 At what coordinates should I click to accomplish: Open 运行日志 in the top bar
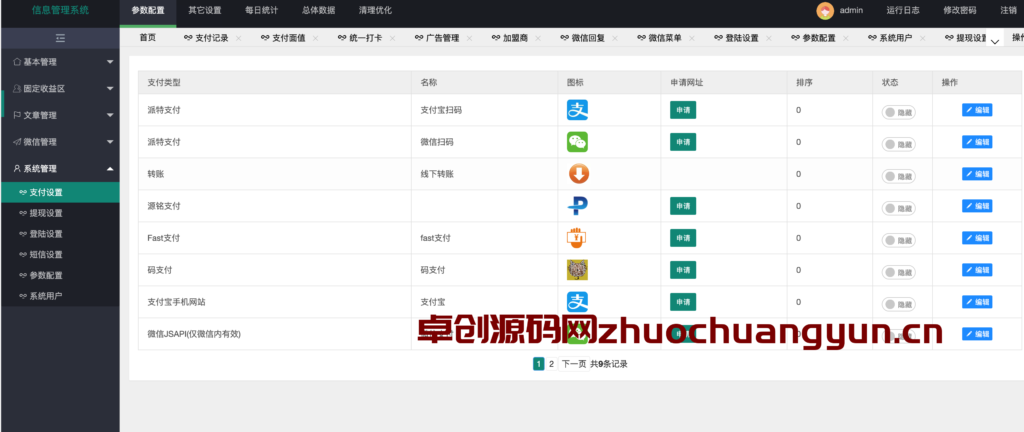click(x=903, y=10)
